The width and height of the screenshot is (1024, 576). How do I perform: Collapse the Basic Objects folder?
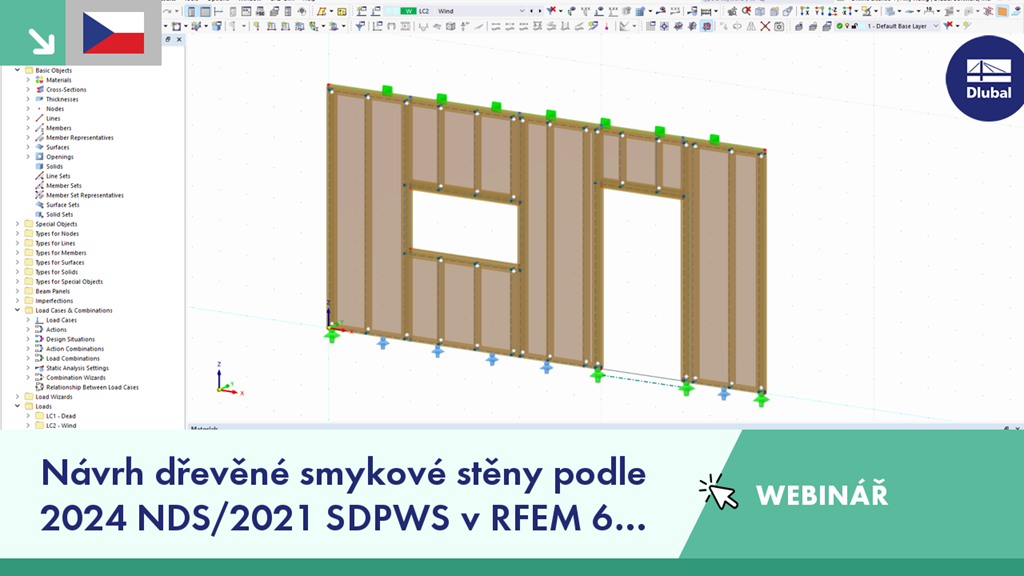pyautogui.click(x=18, y=70)
